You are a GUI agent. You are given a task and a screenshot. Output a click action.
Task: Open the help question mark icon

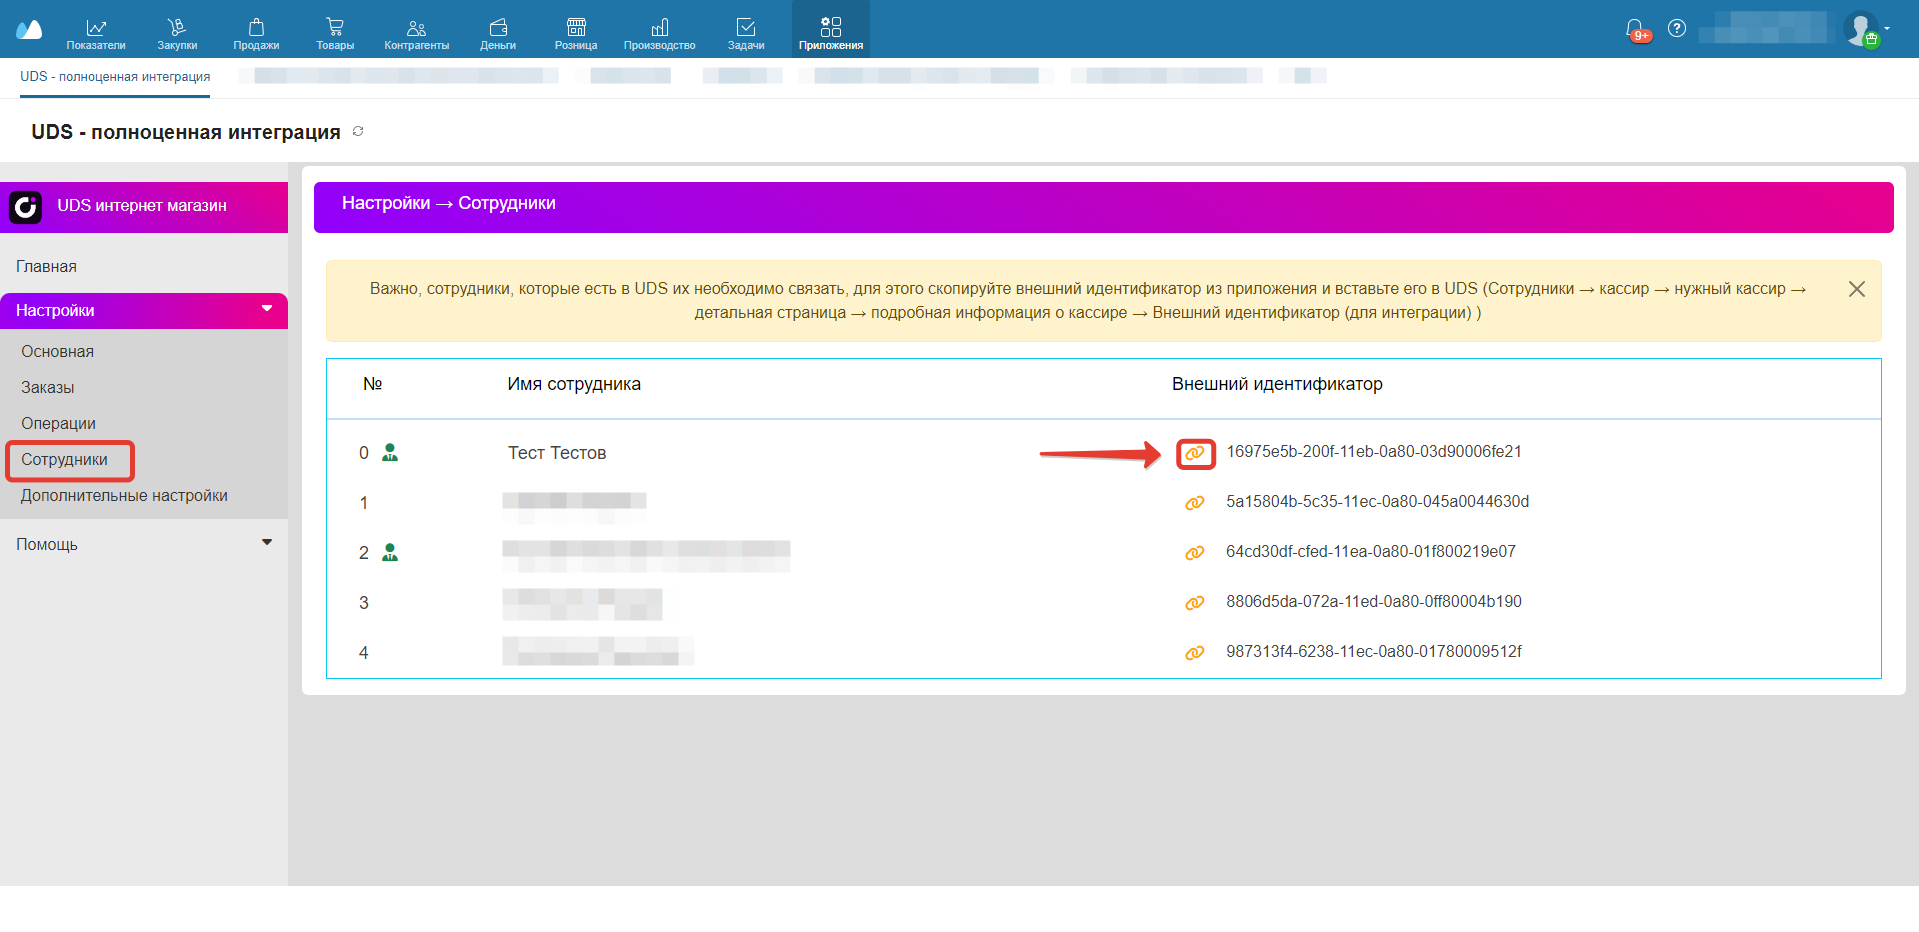coord(1677,29)
